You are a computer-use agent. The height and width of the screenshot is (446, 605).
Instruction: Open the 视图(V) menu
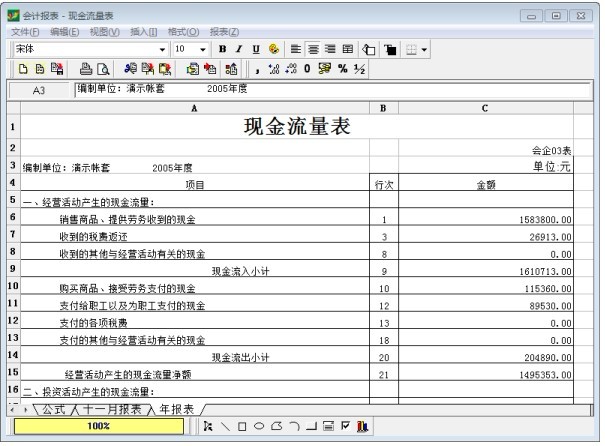[x=105, y=32]
